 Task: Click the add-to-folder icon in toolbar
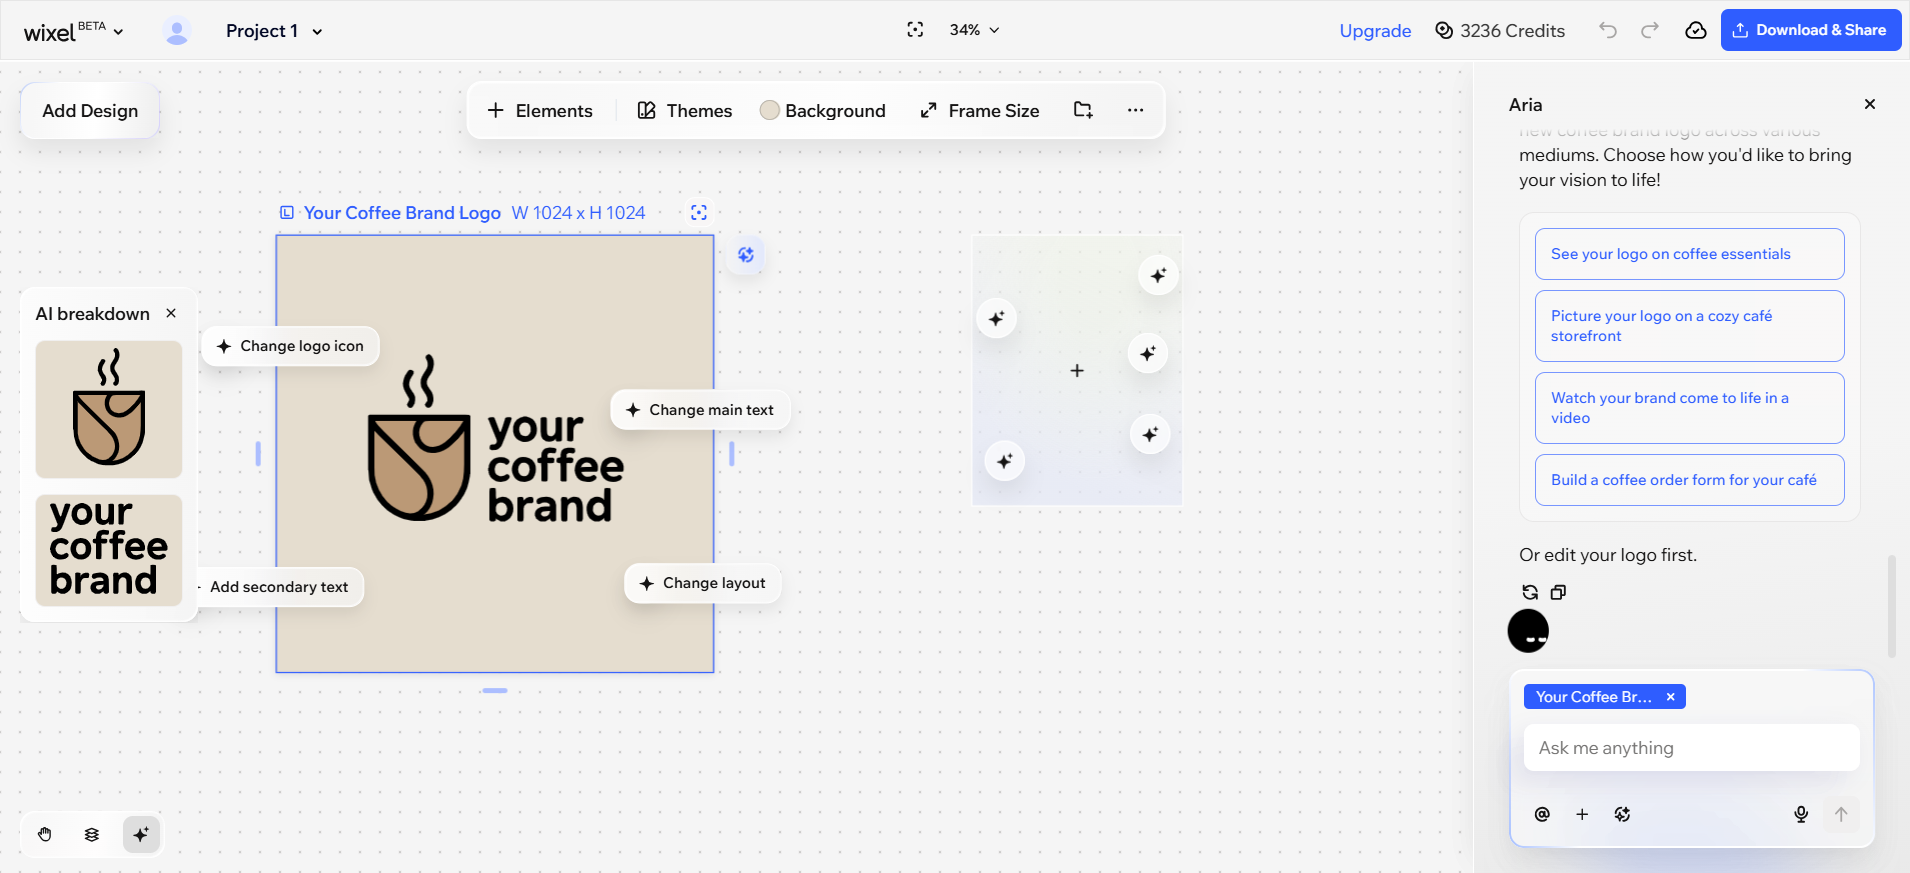point(1083,110)
